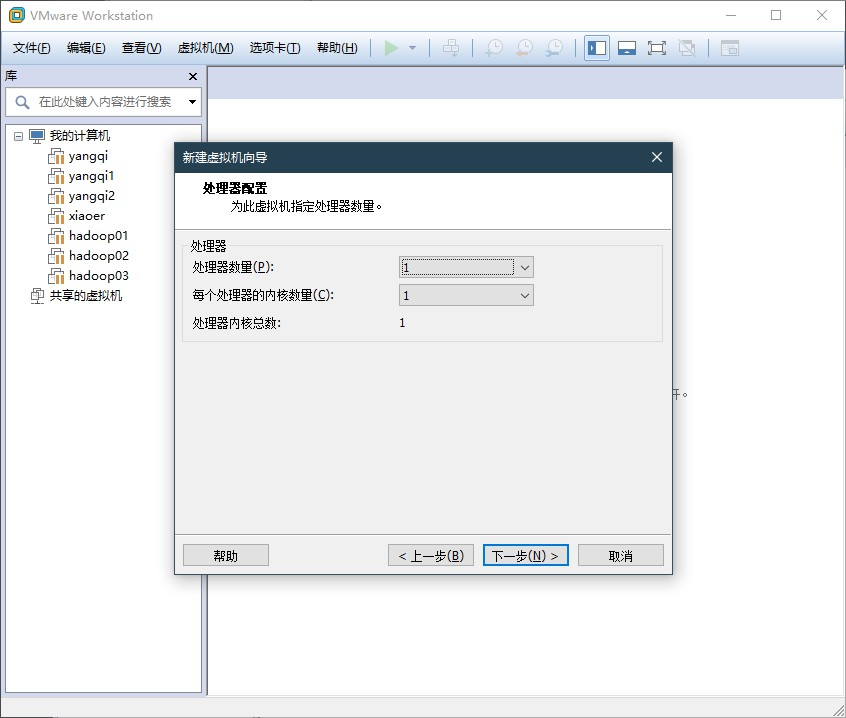The height and width of the screenshot is (718, 846).
Task: Click the Unity mode toolbar icon
Action: (x=687, y=48)
